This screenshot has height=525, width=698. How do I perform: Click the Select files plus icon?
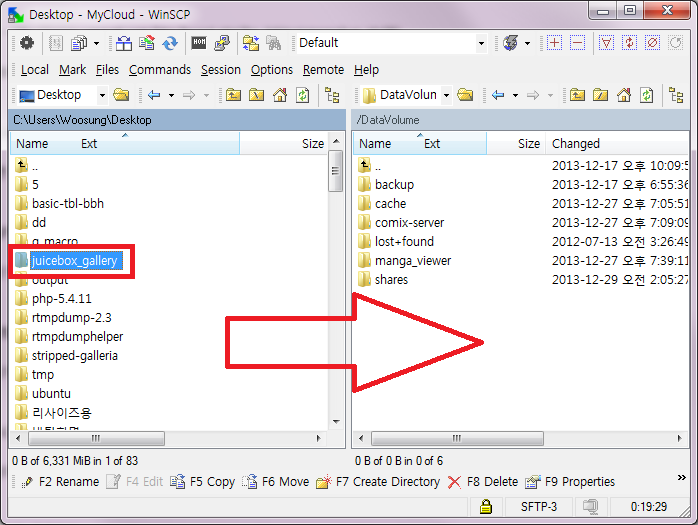click(x=554, y=43)
